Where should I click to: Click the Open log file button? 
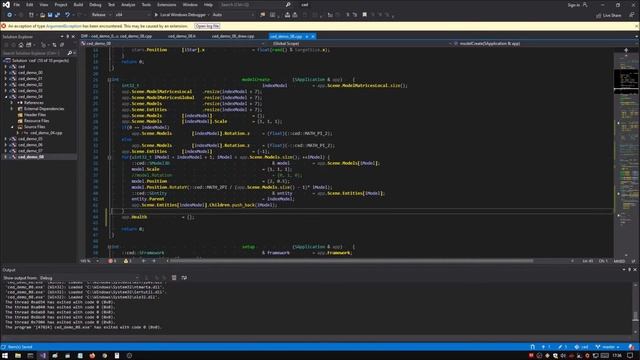(x=207, y=26)
